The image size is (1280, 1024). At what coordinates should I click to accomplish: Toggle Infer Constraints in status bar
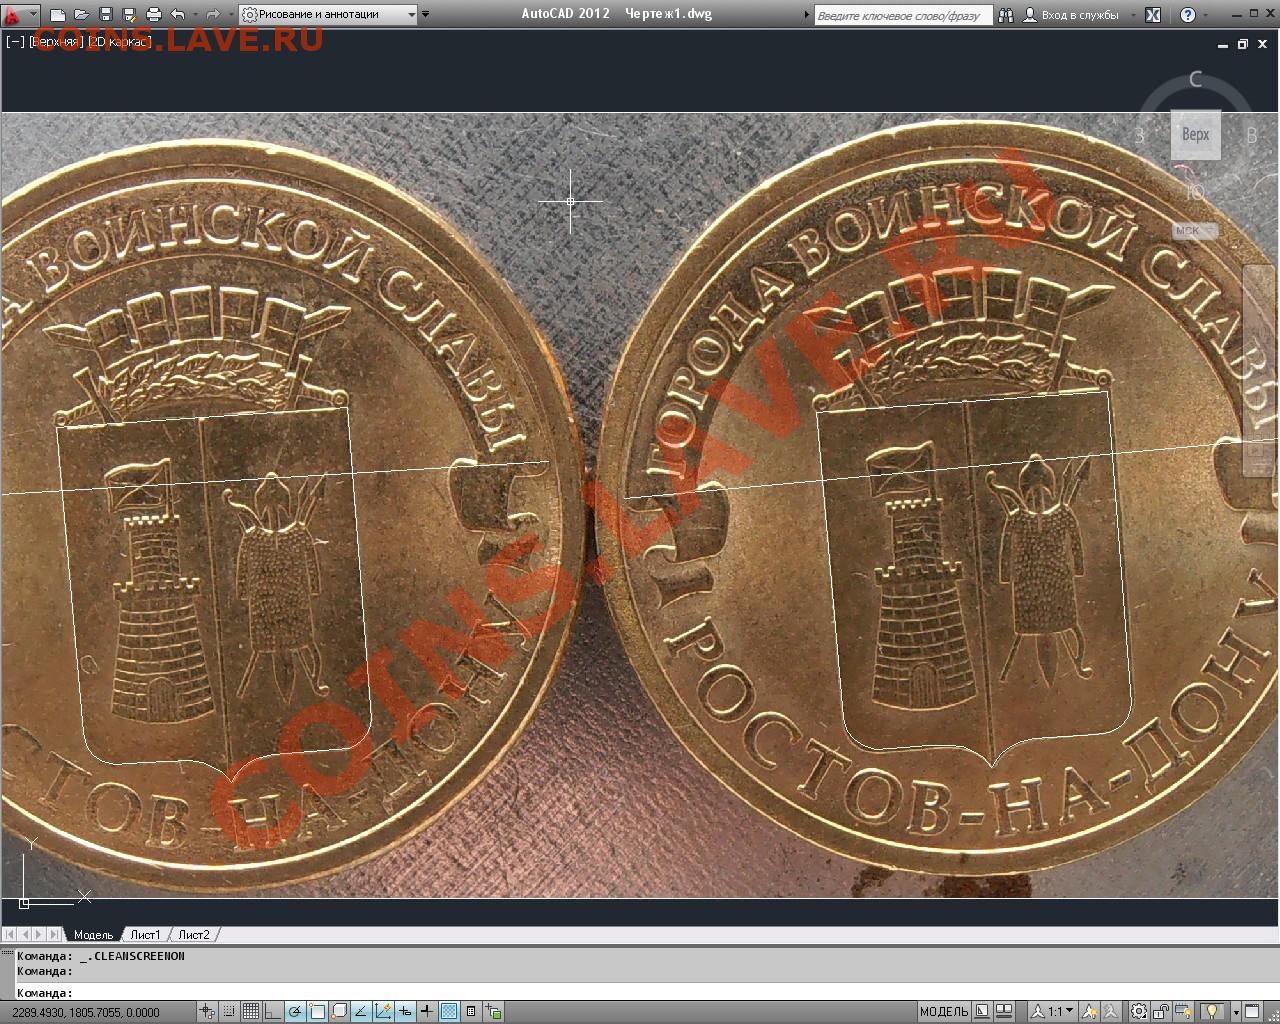(207, 1012)
